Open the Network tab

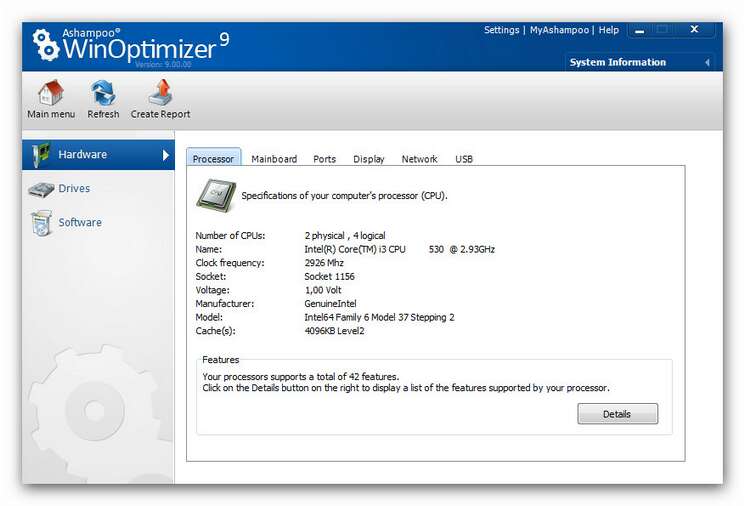[419, 159]
